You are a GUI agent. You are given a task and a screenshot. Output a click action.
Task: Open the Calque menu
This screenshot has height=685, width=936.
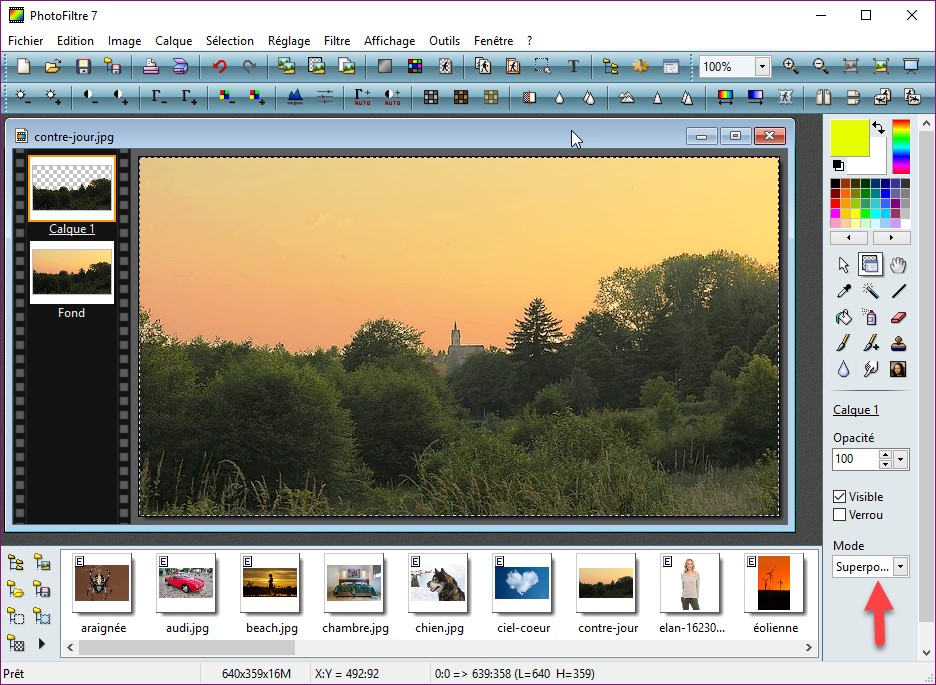[x=173, y=41]
